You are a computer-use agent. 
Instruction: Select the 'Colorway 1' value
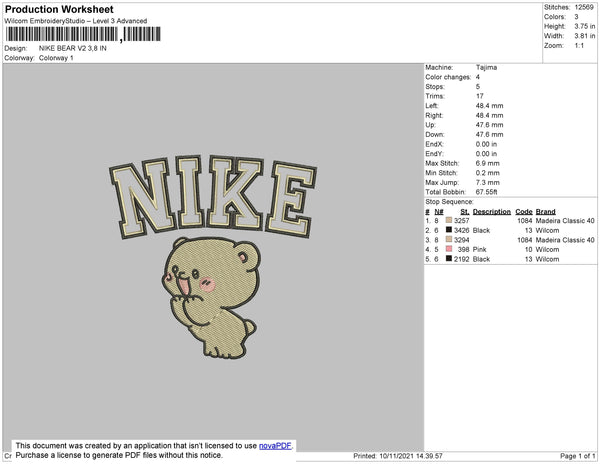coord(56,58)
